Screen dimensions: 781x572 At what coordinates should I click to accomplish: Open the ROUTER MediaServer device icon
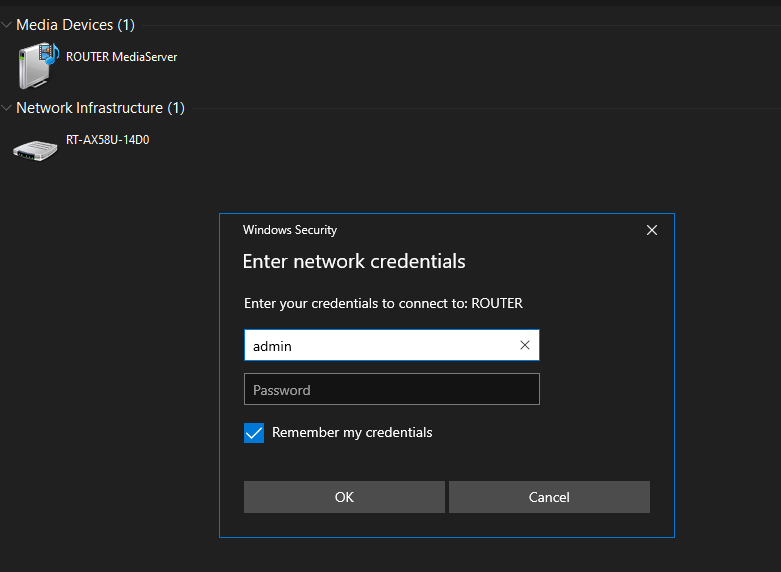(38, 66)
